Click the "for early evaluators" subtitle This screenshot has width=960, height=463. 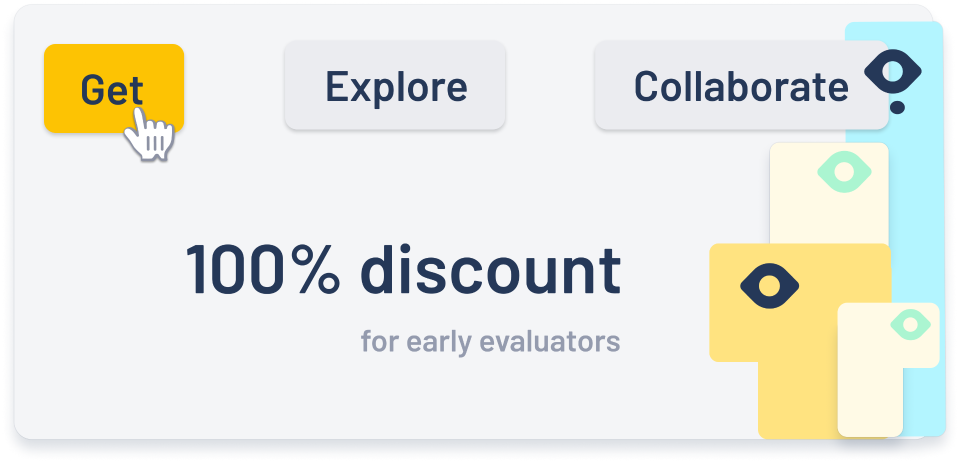[490, 342]
